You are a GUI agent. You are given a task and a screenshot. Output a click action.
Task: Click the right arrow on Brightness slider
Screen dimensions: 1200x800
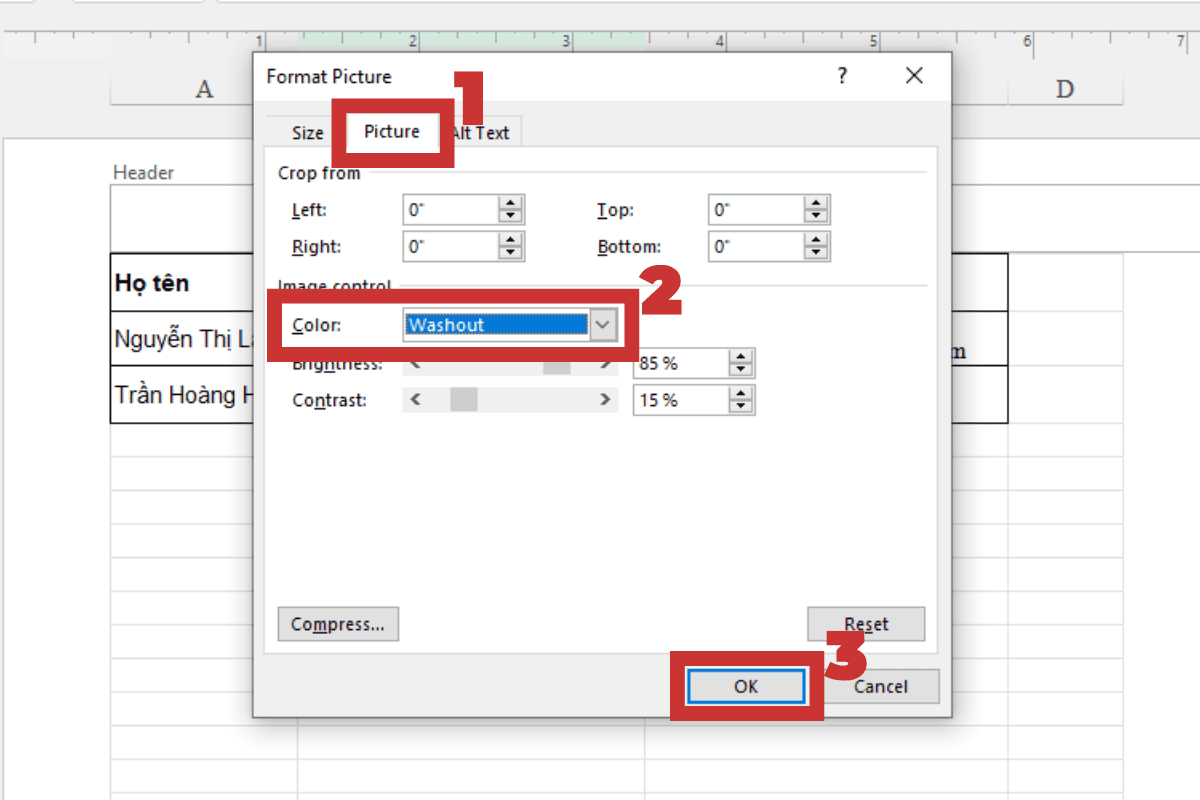603,363
